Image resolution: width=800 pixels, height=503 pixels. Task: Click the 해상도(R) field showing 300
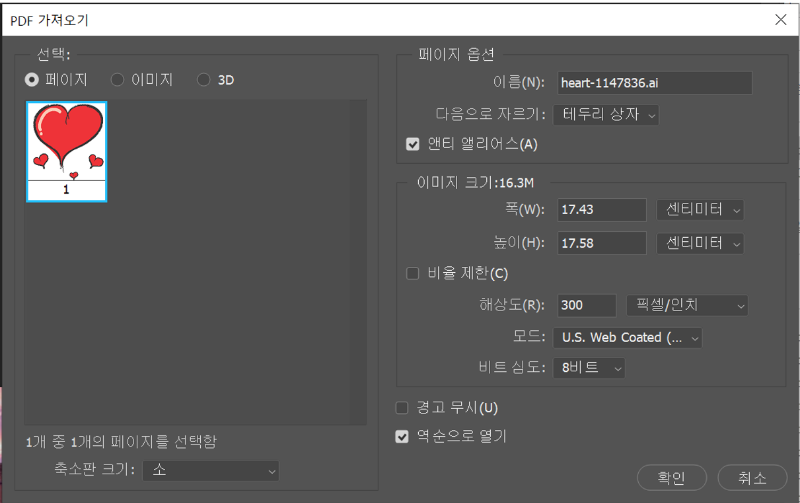(x=587, y=305)
